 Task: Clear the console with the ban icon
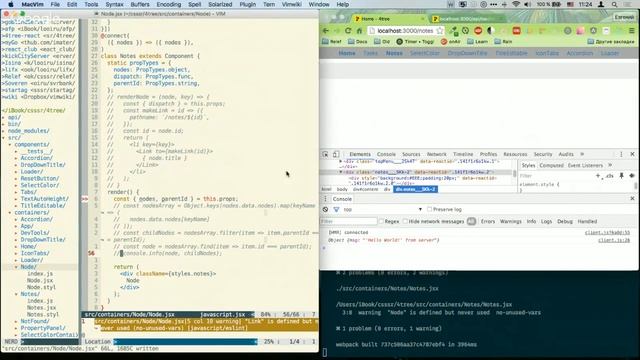tap(325, 209)
